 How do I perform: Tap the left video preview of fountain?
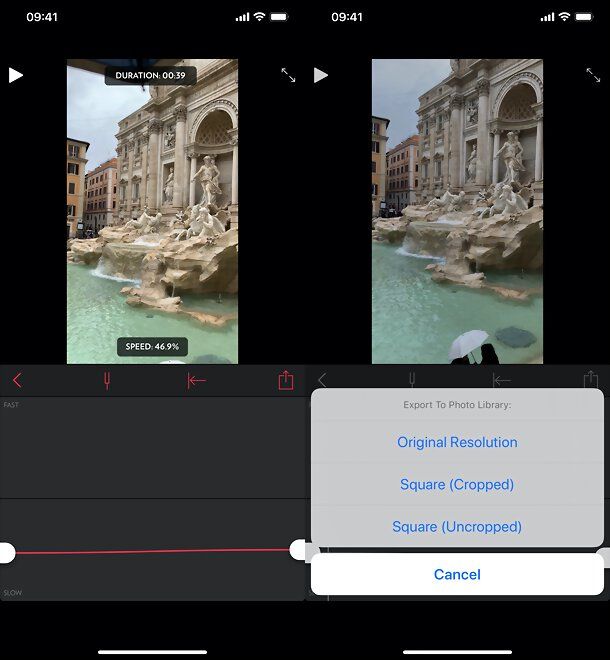click(x=152, y=211)
